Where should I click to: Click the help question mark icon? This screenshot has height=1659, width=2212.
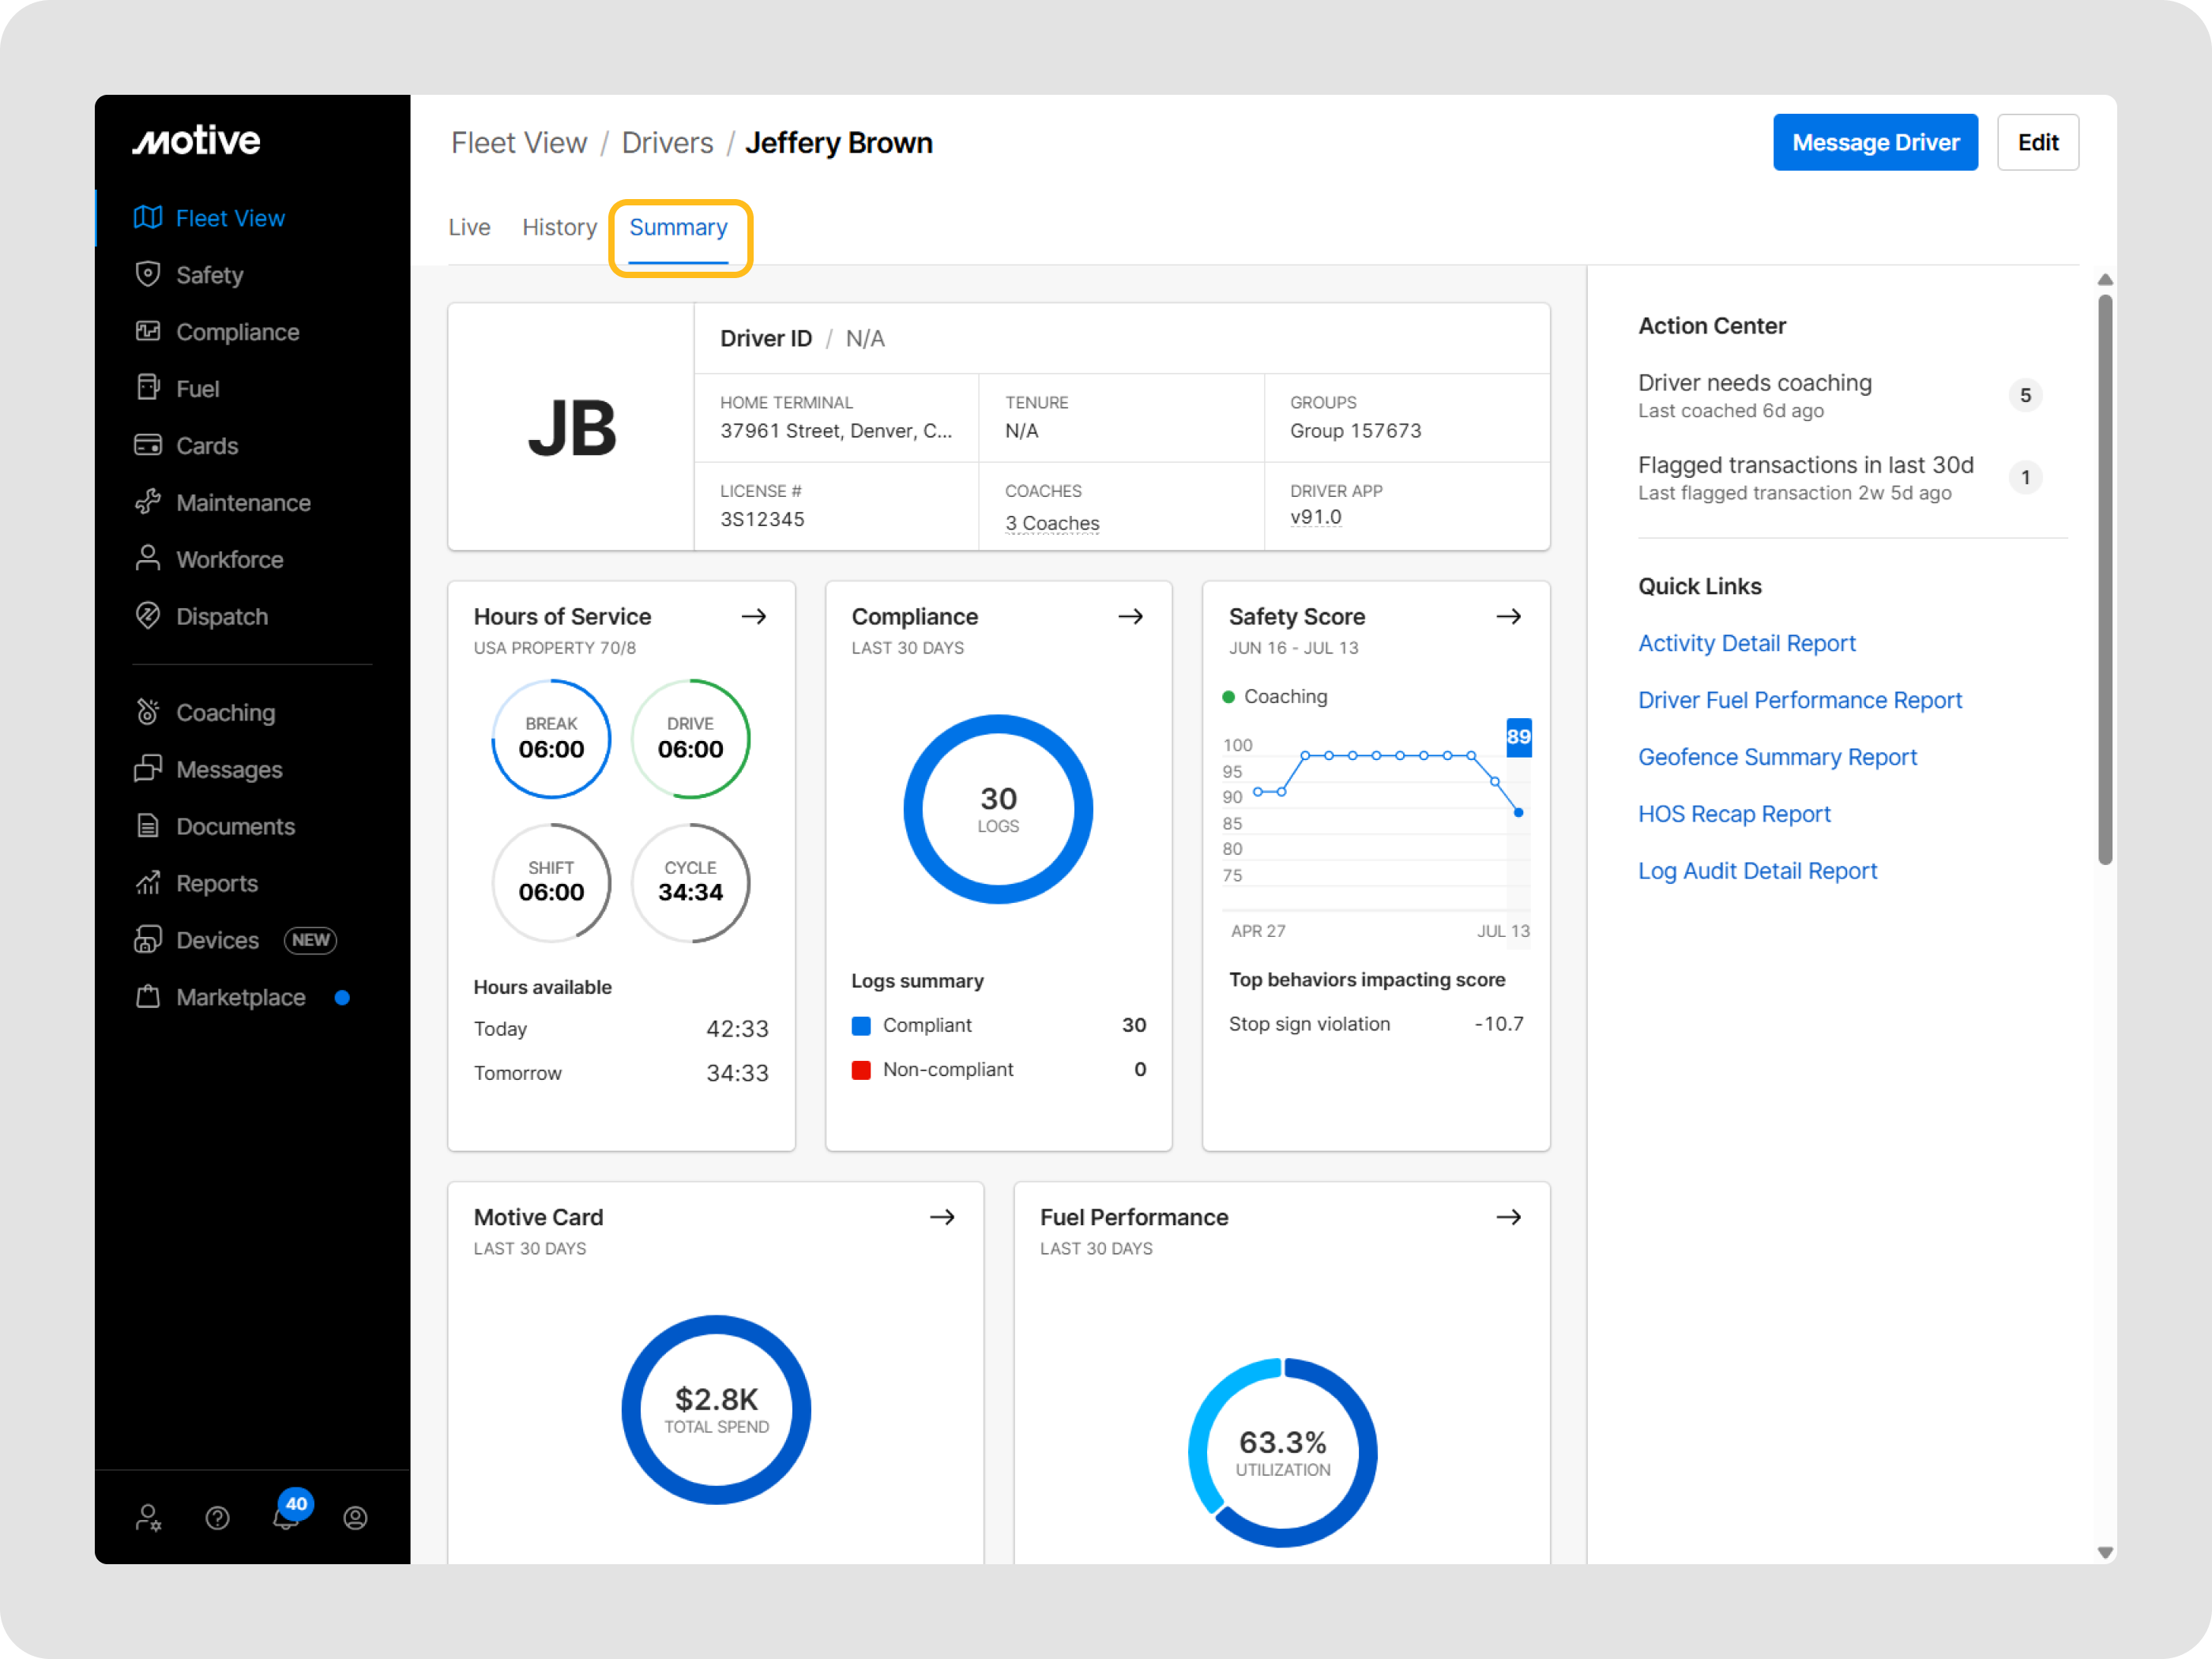(217, 1517)
